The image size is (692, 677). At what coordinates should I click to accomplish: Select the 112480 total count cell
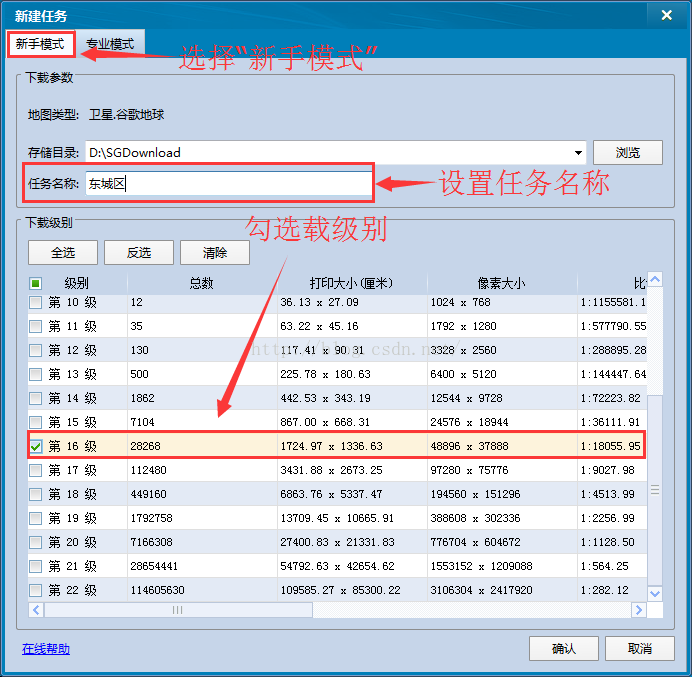pyautogui.click(x=202, y=470)
